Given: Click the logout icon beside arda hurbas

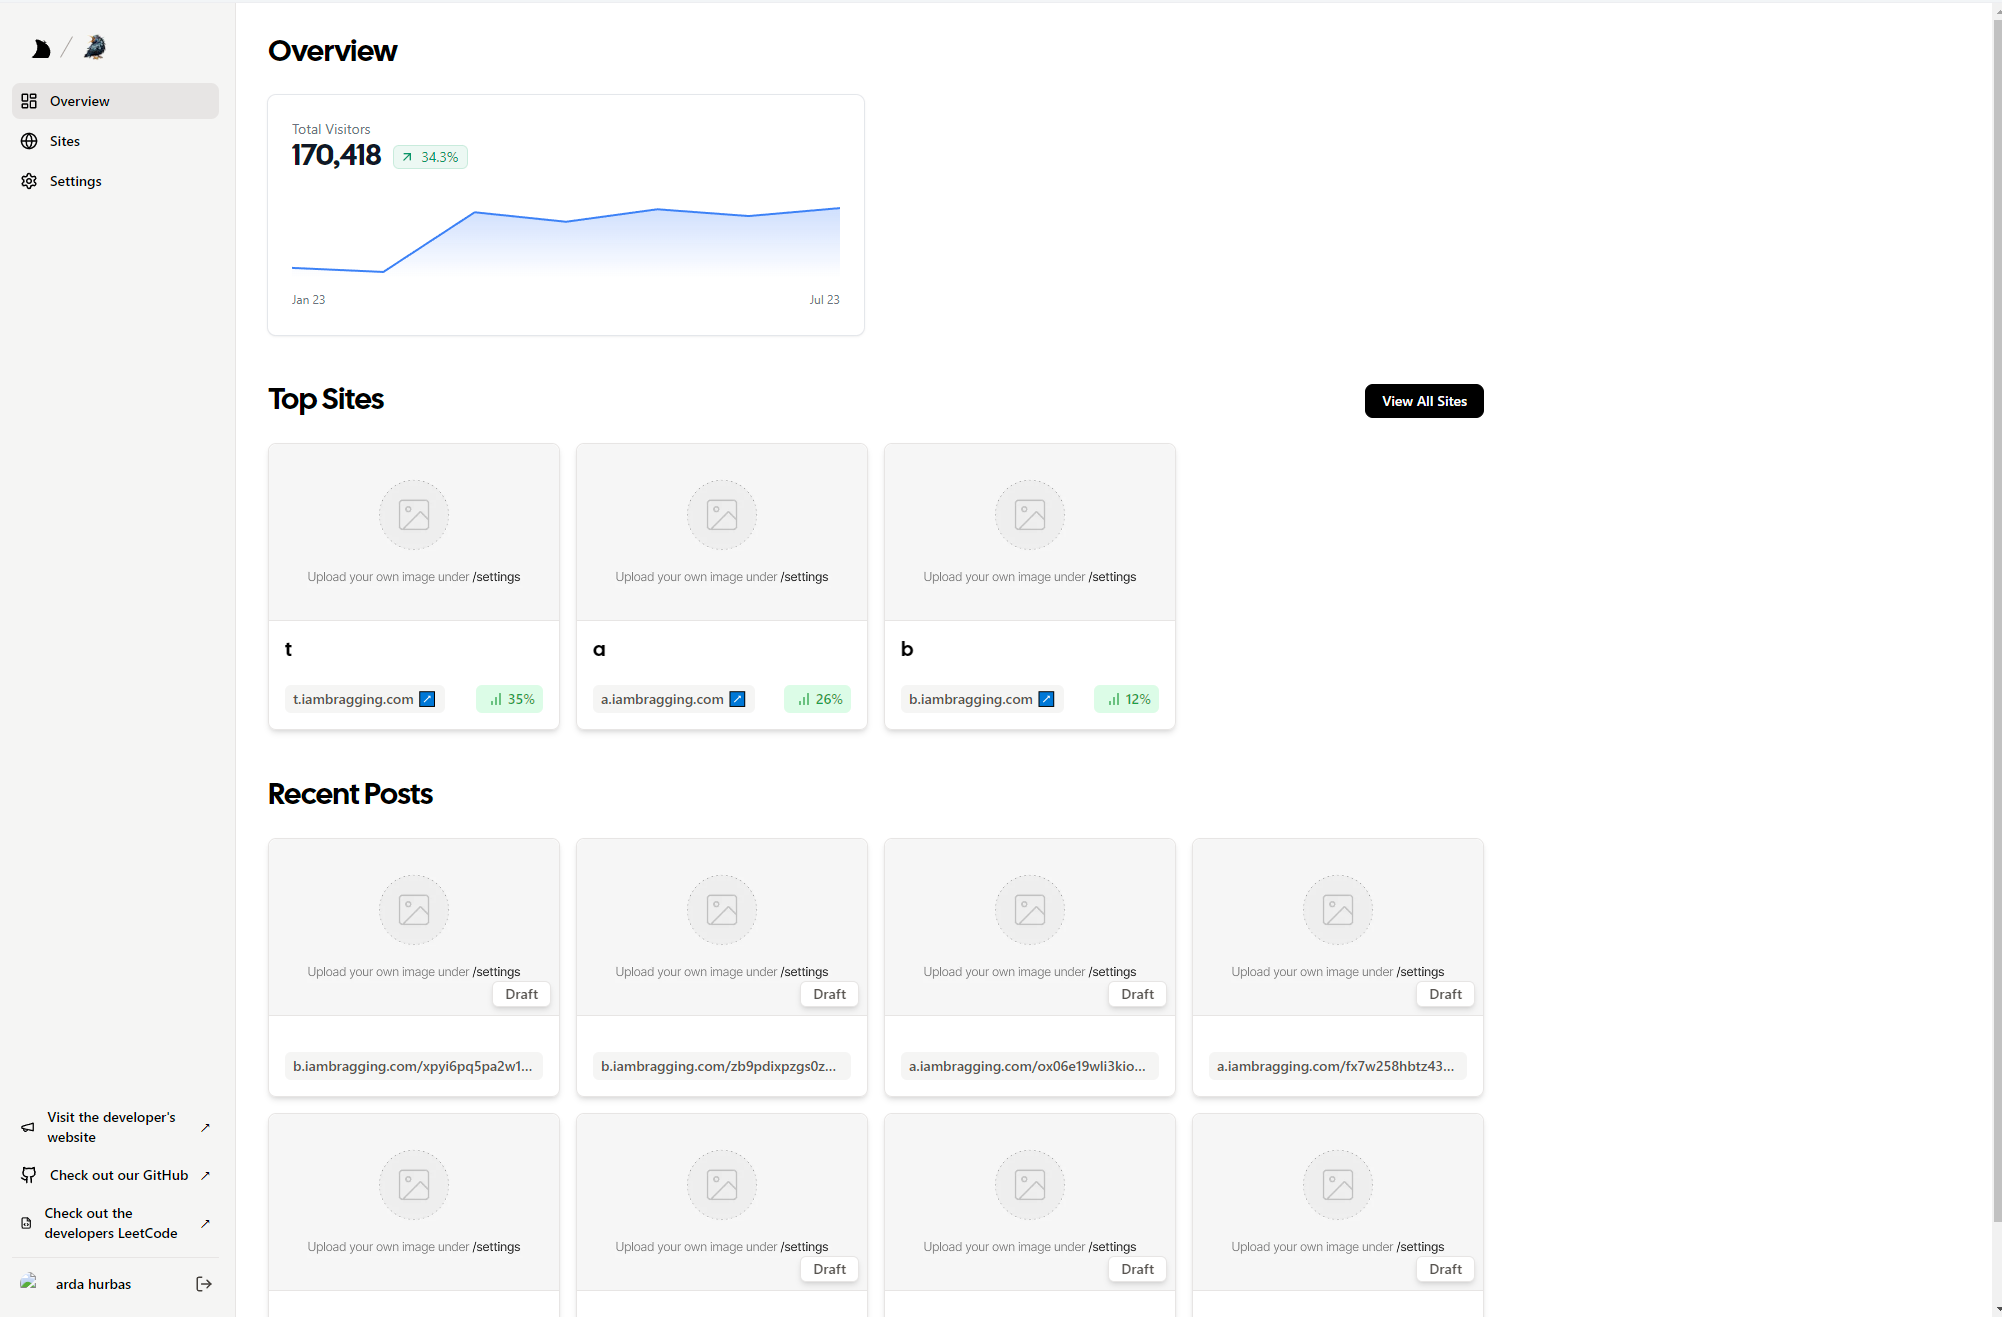Looking at the screenshot, I should click(204, 1284).
